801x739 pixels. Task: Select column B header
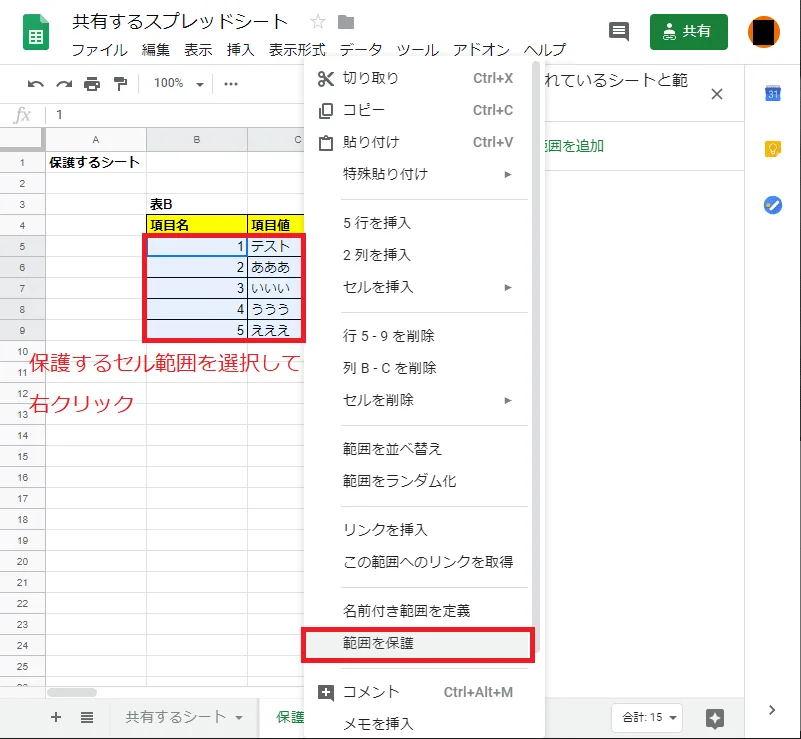197,139
